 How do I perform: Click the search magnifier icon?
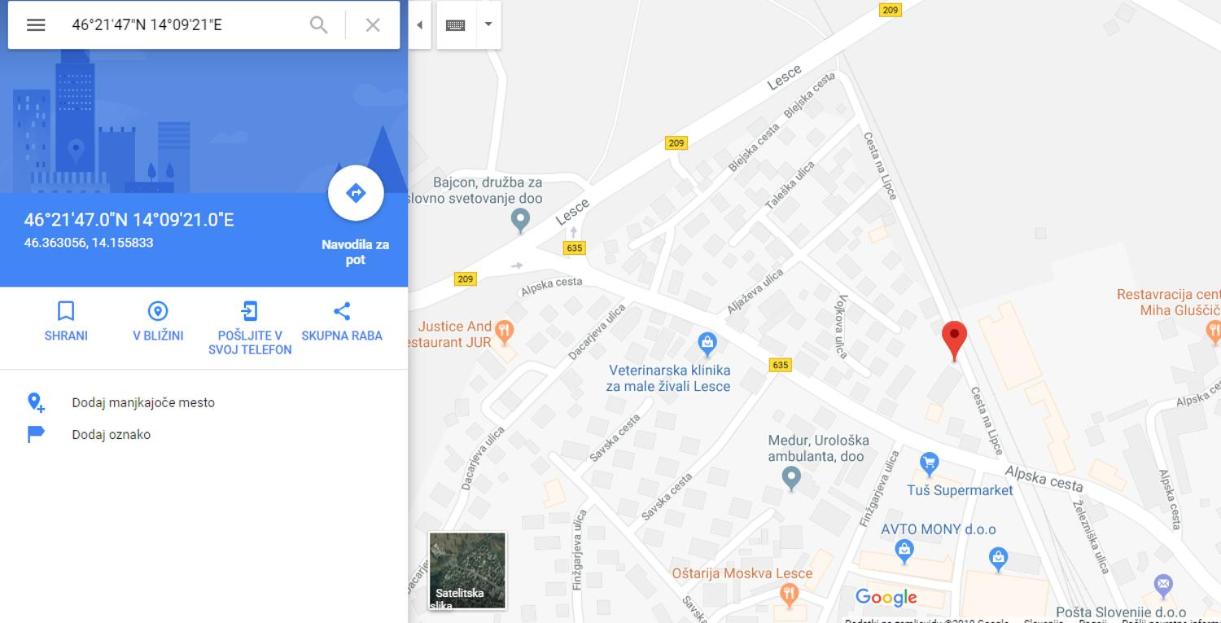tap(318, 25)
